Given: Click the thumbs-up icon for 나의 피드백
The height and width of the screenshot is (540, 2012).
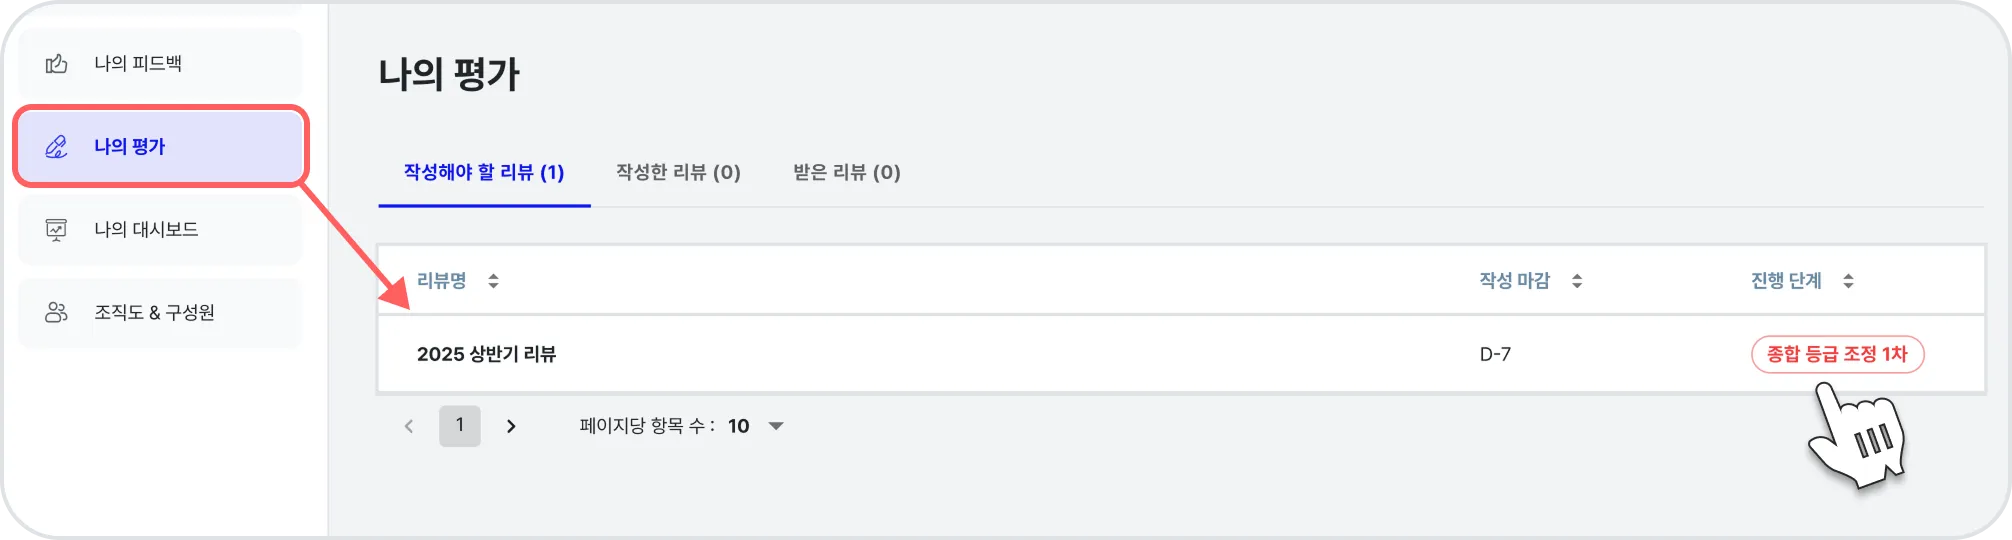Looking at the screenshot, I should click(56, 64).
